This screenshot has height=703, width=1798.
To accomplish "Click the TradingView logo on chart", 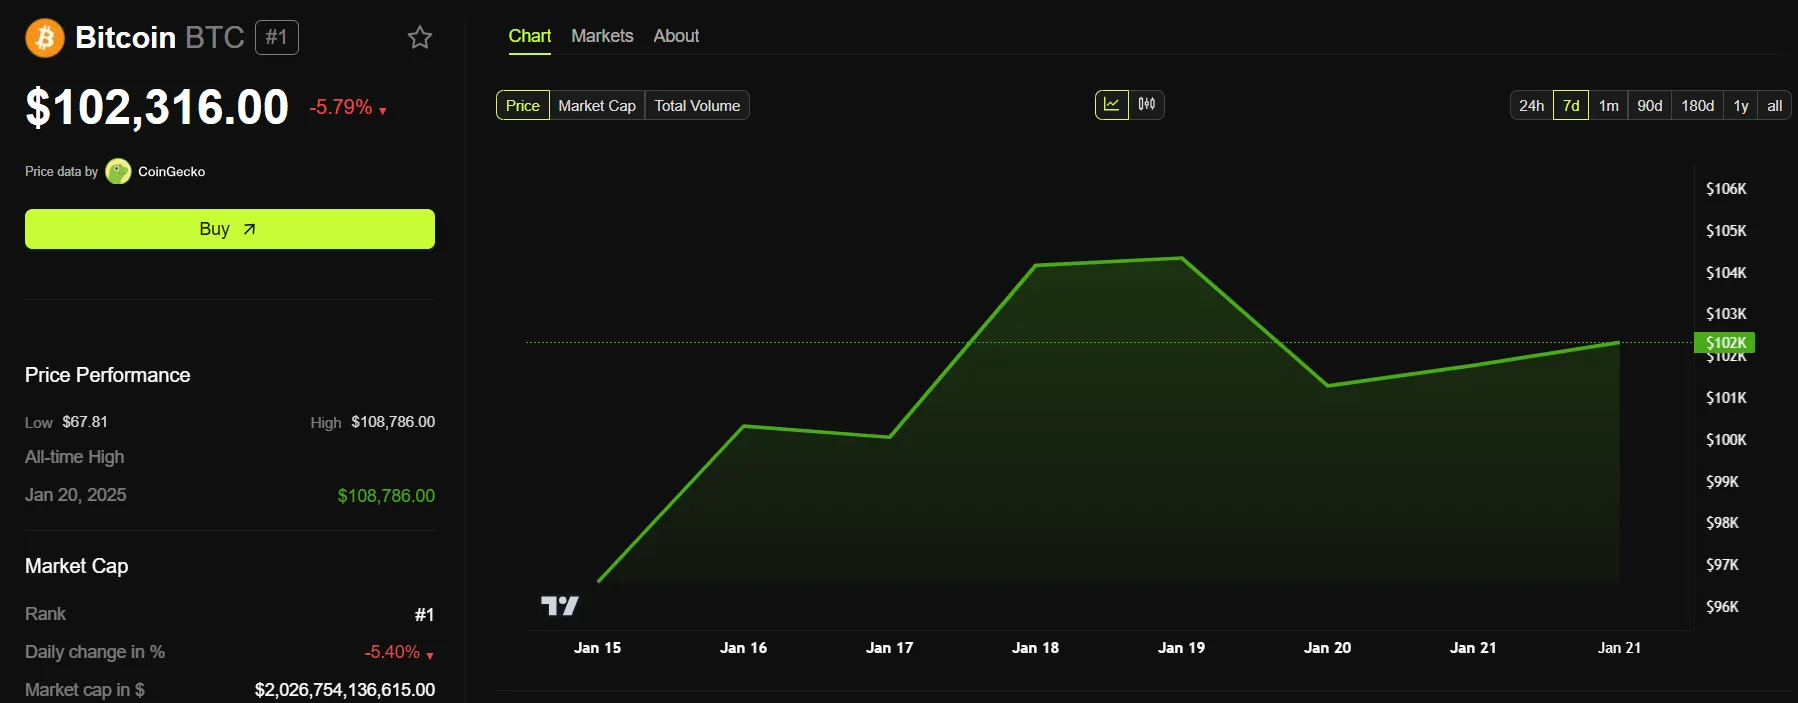I will [x=559, y=606].
